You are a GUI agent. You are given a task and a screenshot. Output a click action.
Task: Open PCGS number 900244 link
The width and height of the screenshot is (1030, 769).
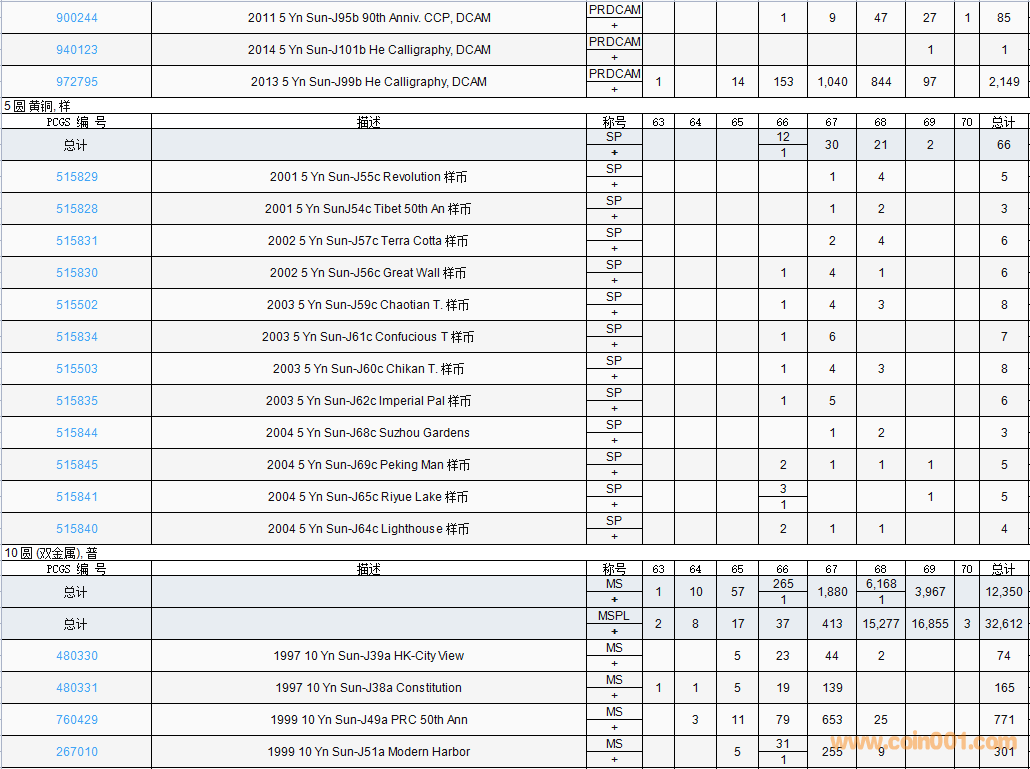[x=77, y=18]
